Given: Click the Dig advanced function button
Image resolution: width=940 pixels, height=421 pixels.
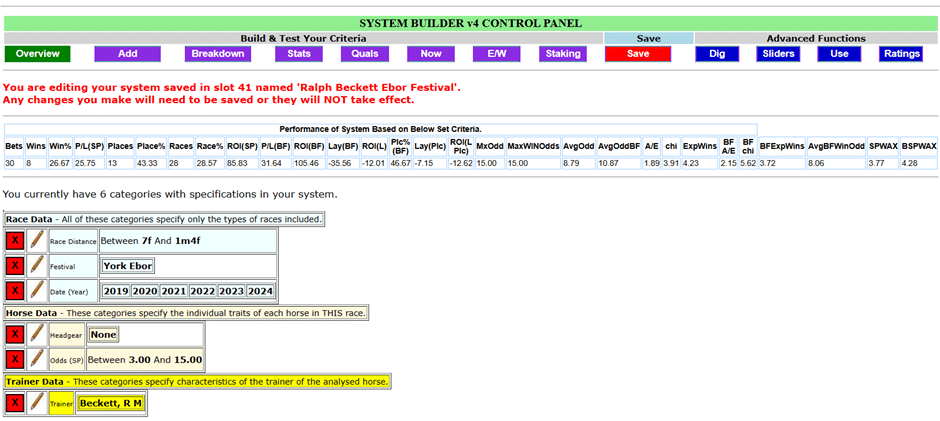Looking at the screenshot, I should pos(717,54).
